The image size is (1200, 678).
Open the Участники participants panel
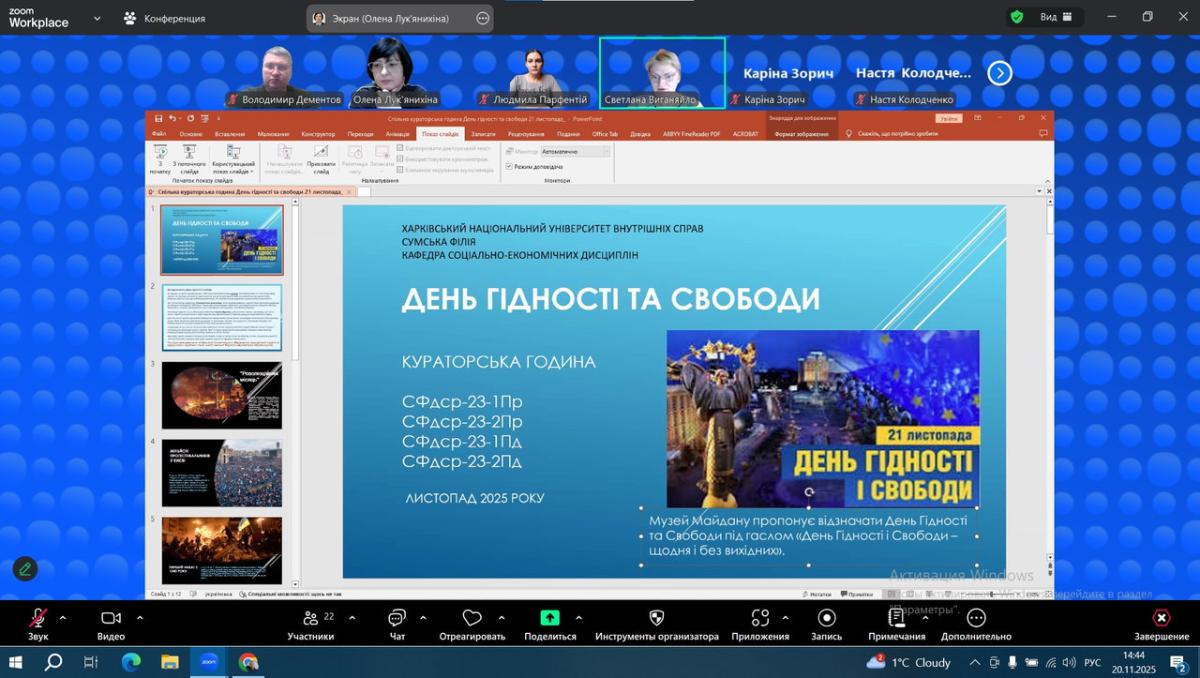(310, 618)
